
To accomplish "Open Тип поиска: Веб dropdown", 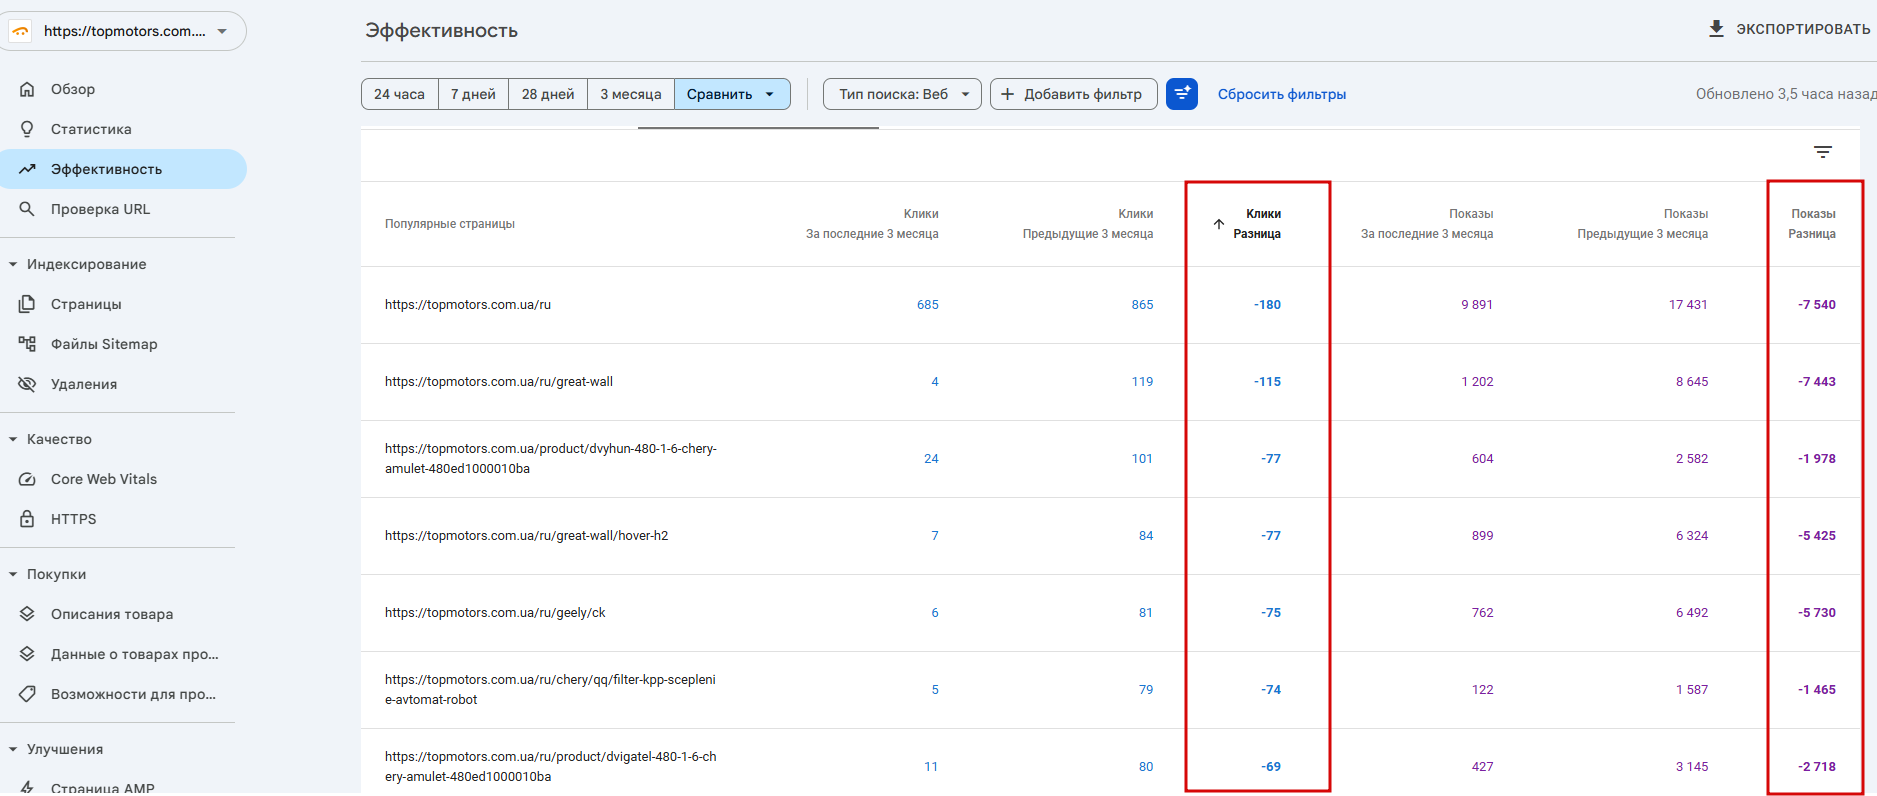I will [902, 94].
